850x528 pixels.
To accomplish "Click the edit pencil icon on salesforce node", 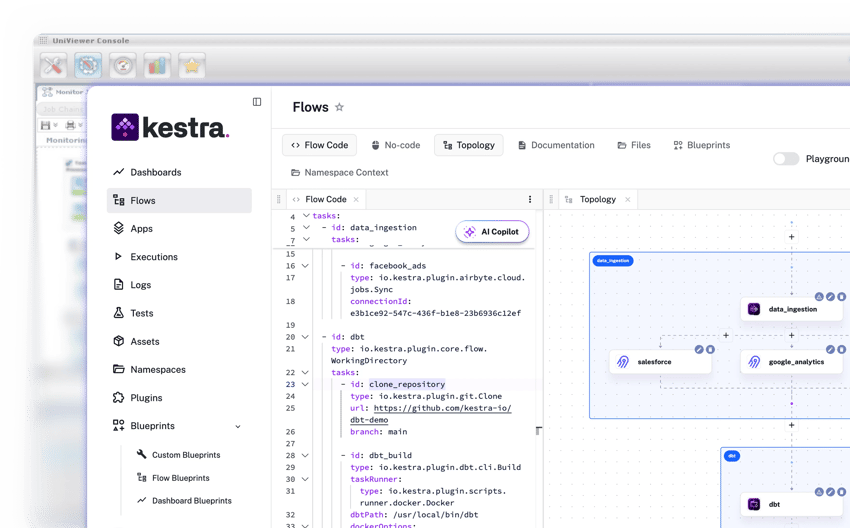I will (699, 350).
